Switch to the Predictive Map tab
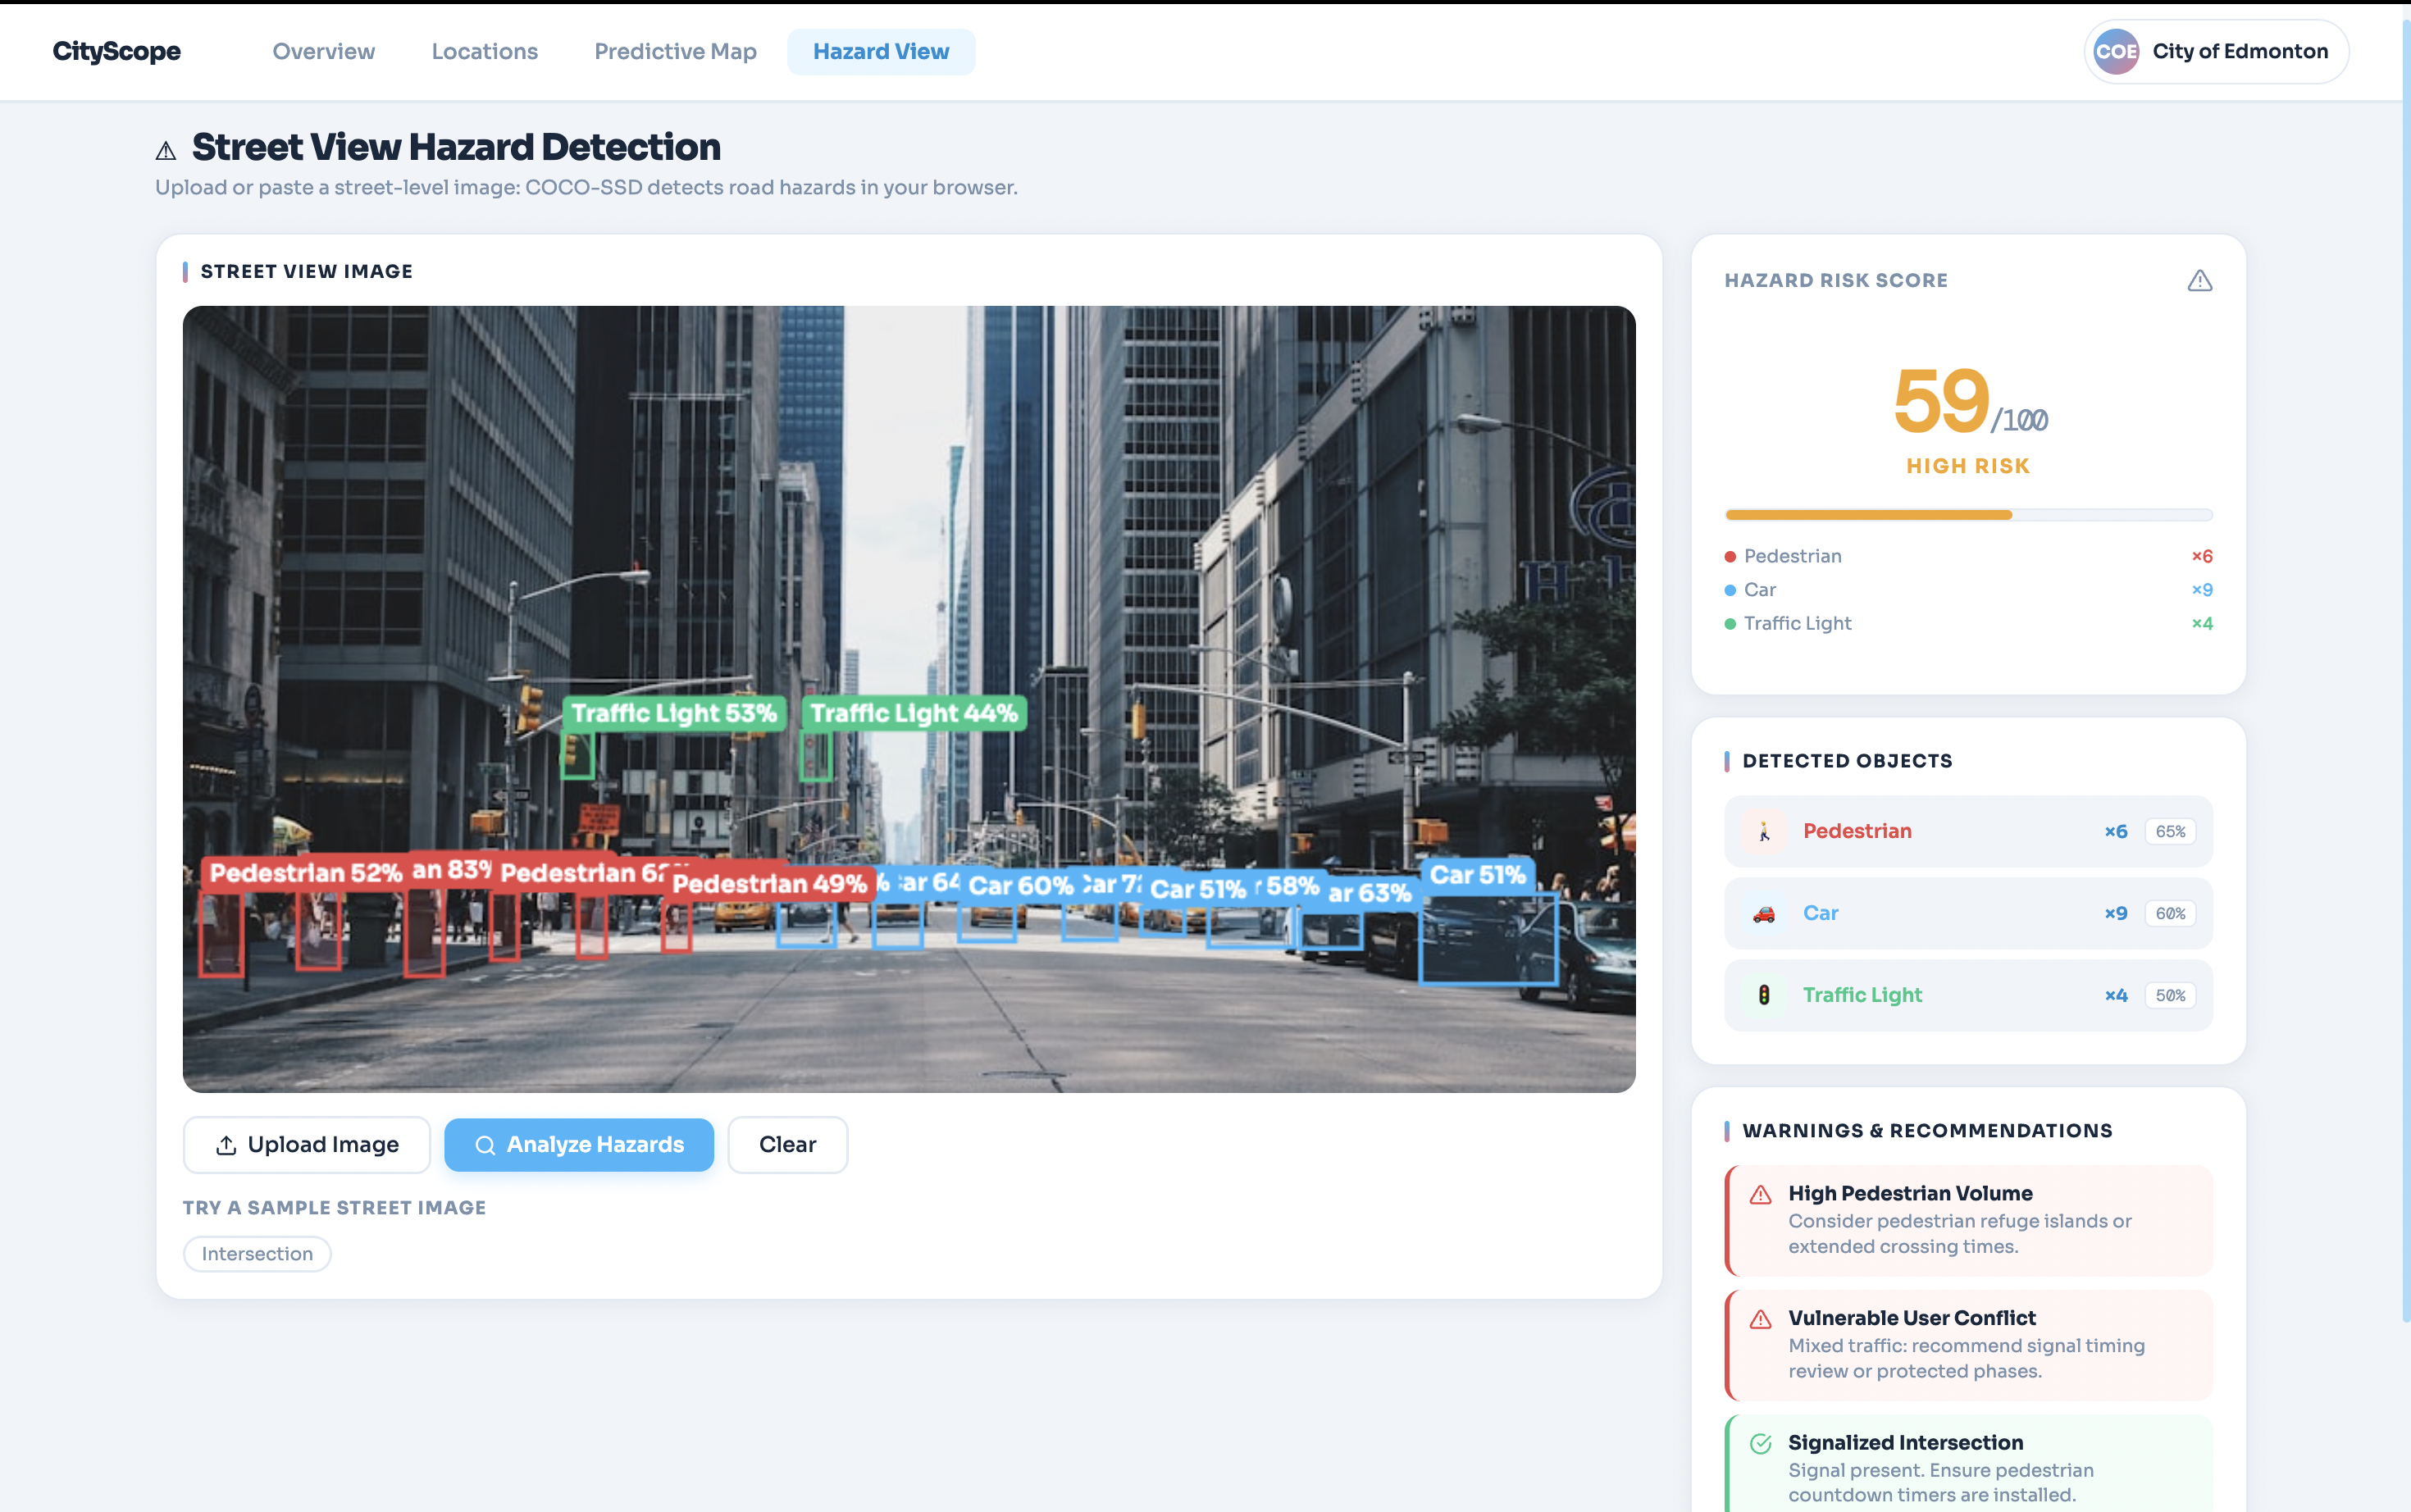Viewport: 2411px width, 1512px height. tap(675, 52)
